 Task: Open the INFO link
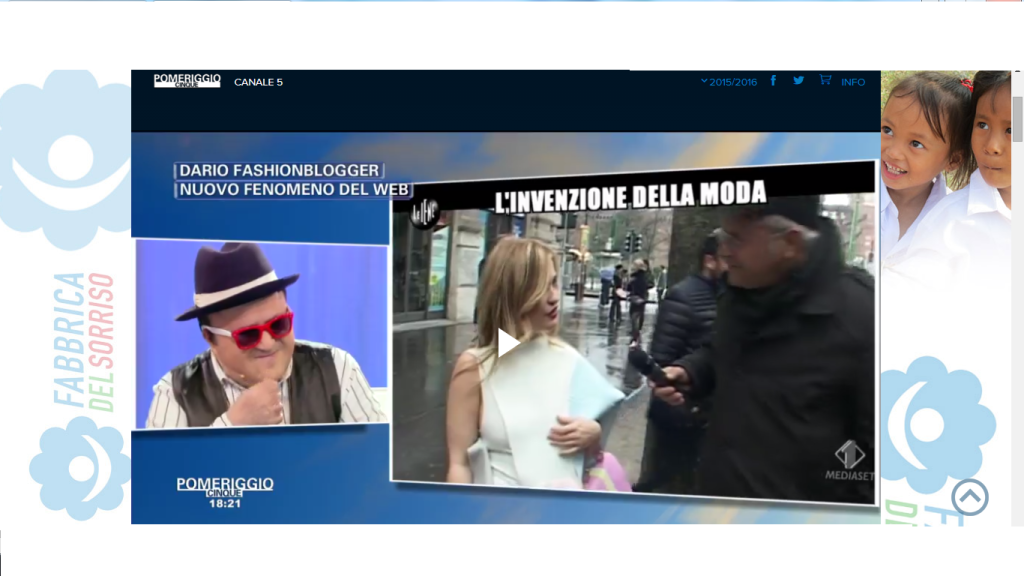click(x=853, y=82)
